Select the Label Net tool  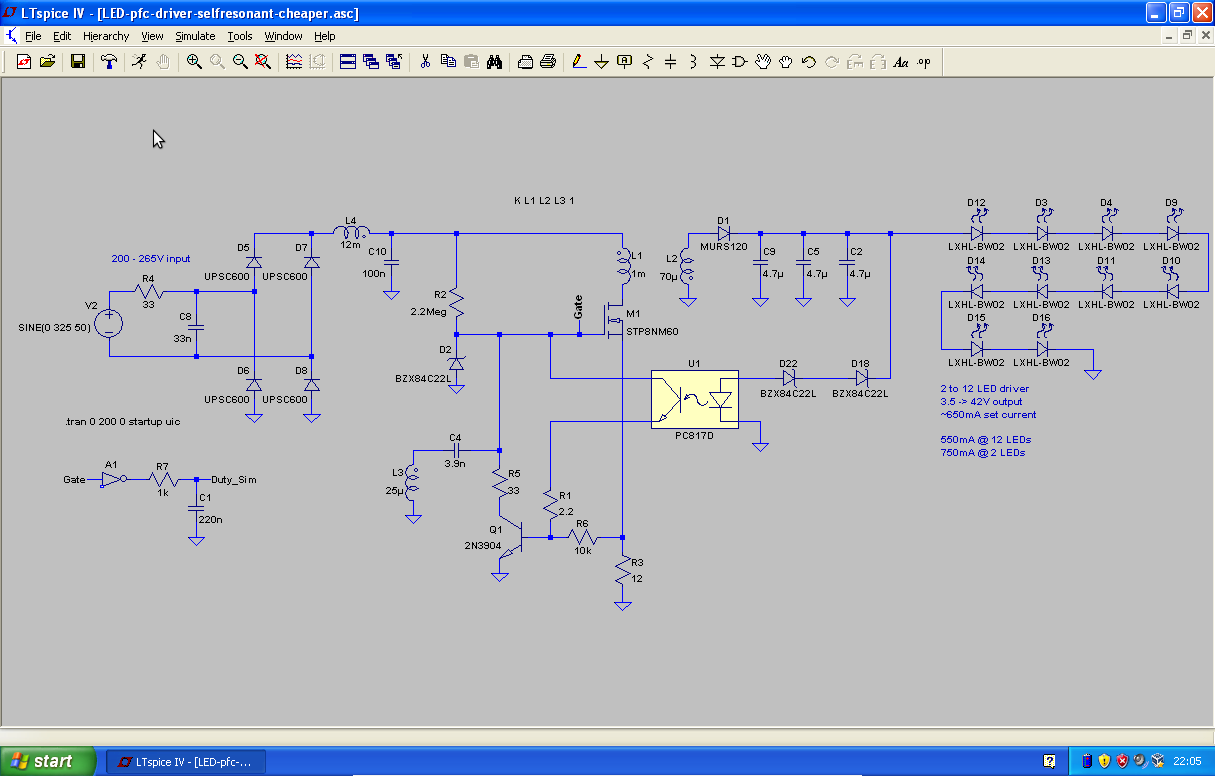click(624, 62)
